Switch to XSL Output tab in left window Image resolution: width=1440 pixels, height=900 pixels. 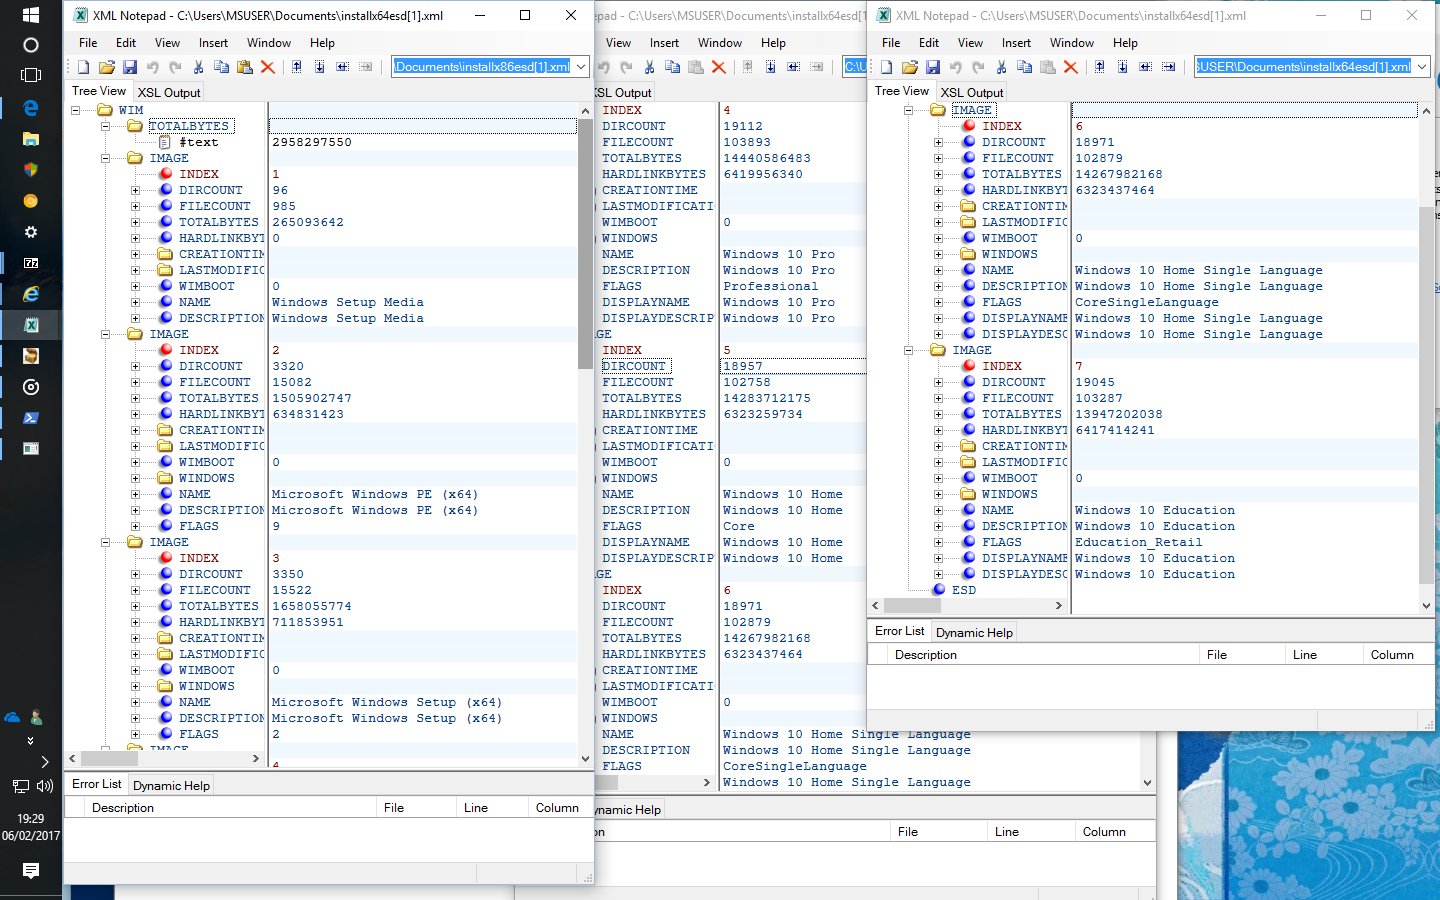(169, 92)
